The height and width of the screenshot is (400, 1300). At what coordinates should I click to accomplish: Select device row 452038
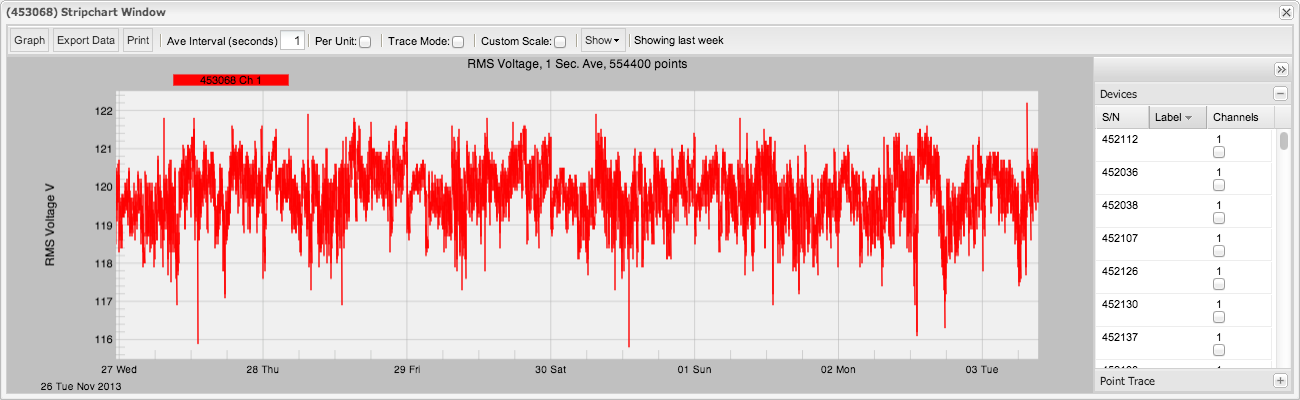click(x=1184, y=212)
